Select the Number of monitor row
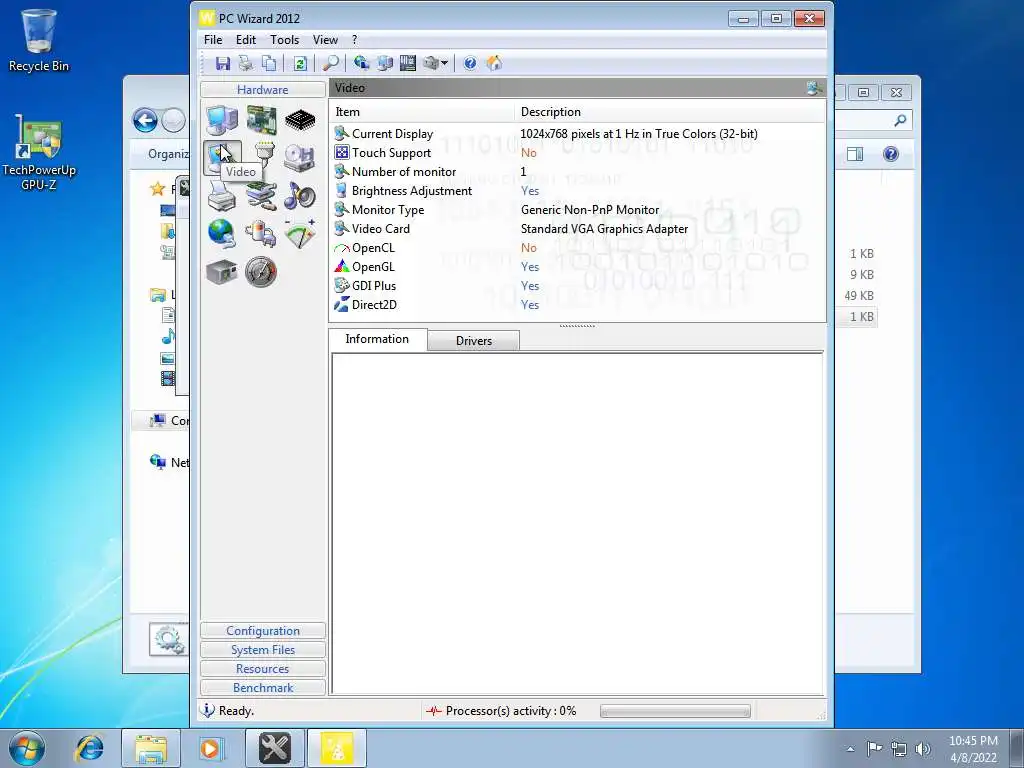The height and width of the screenshot is (768, 1024). pos(577,172)
